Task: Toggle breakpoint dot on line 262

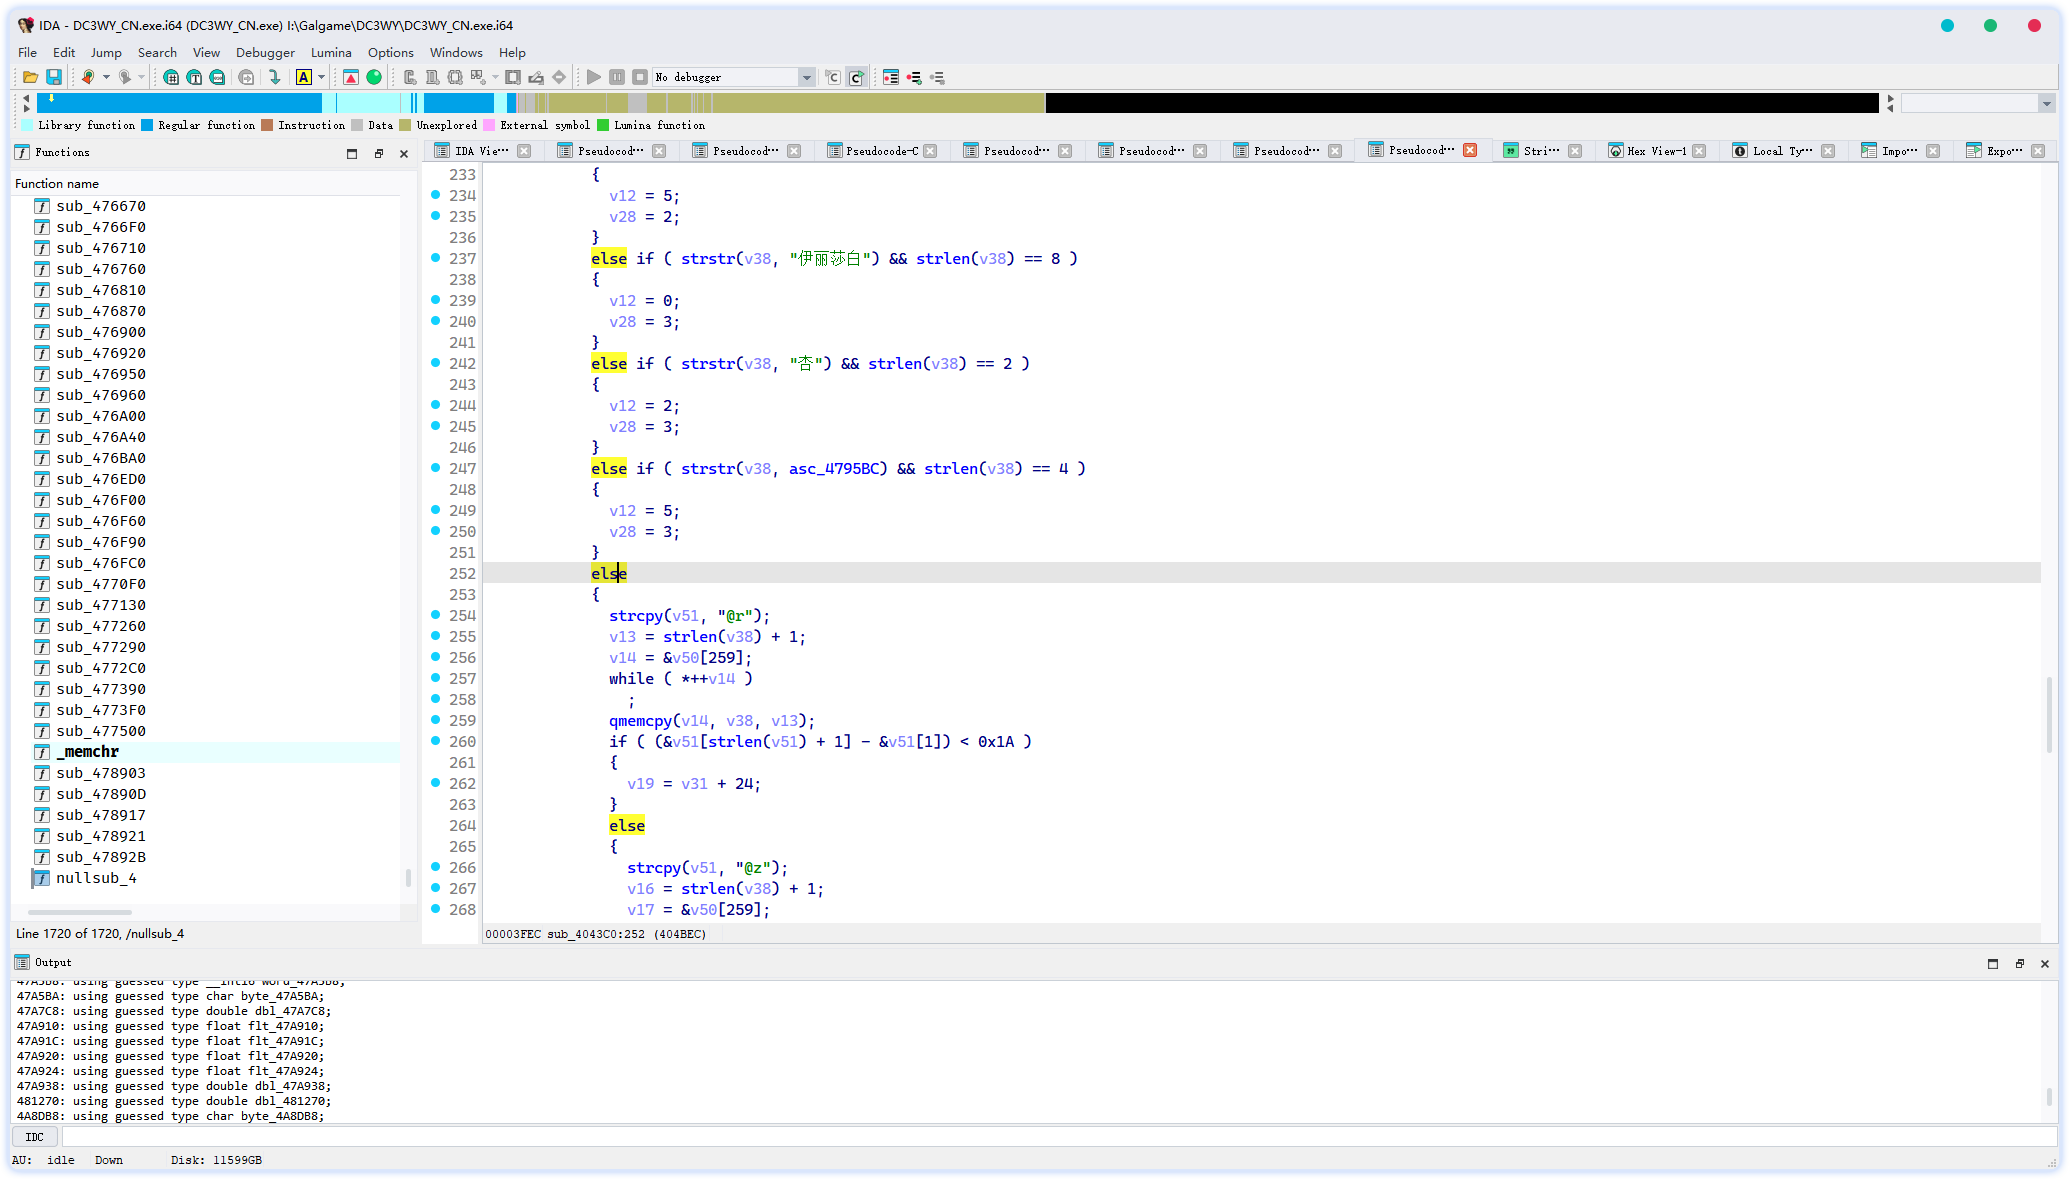Action: (436, 783)
